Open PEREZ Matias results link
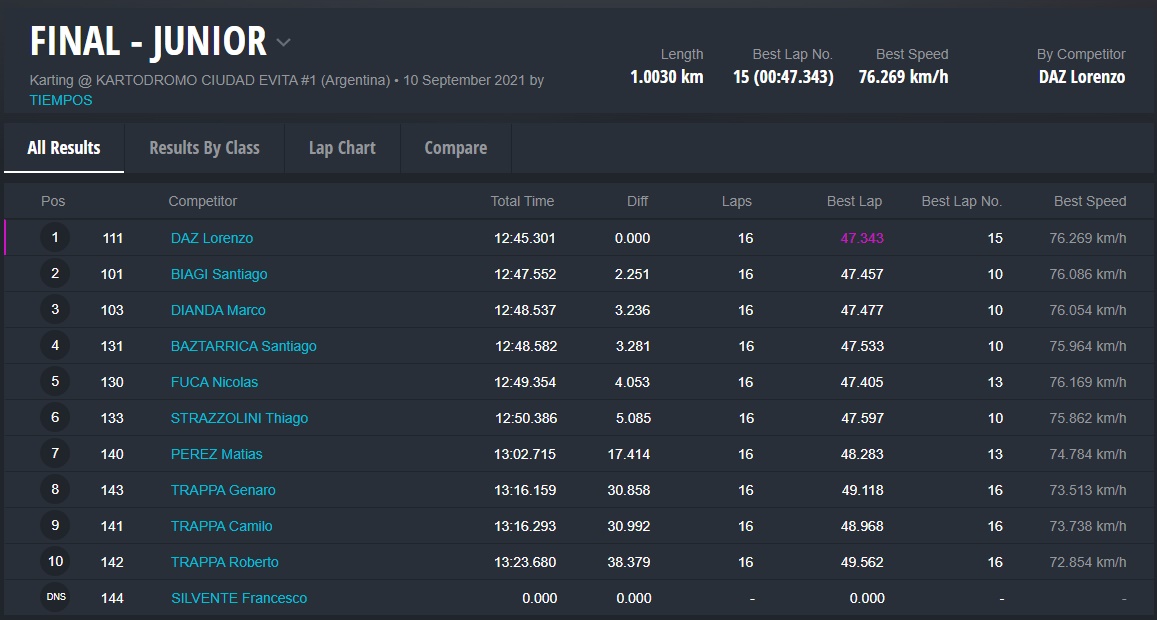The image size is (1157, 620). coord(216,454)
